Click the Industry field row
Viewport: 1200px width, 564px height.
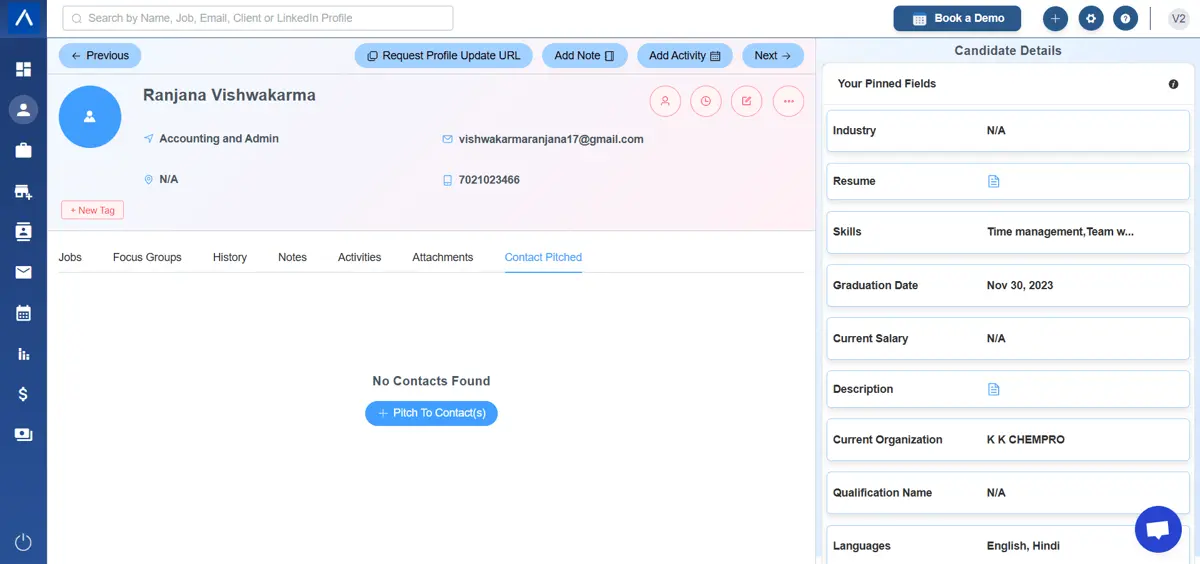pos(1008,131)
